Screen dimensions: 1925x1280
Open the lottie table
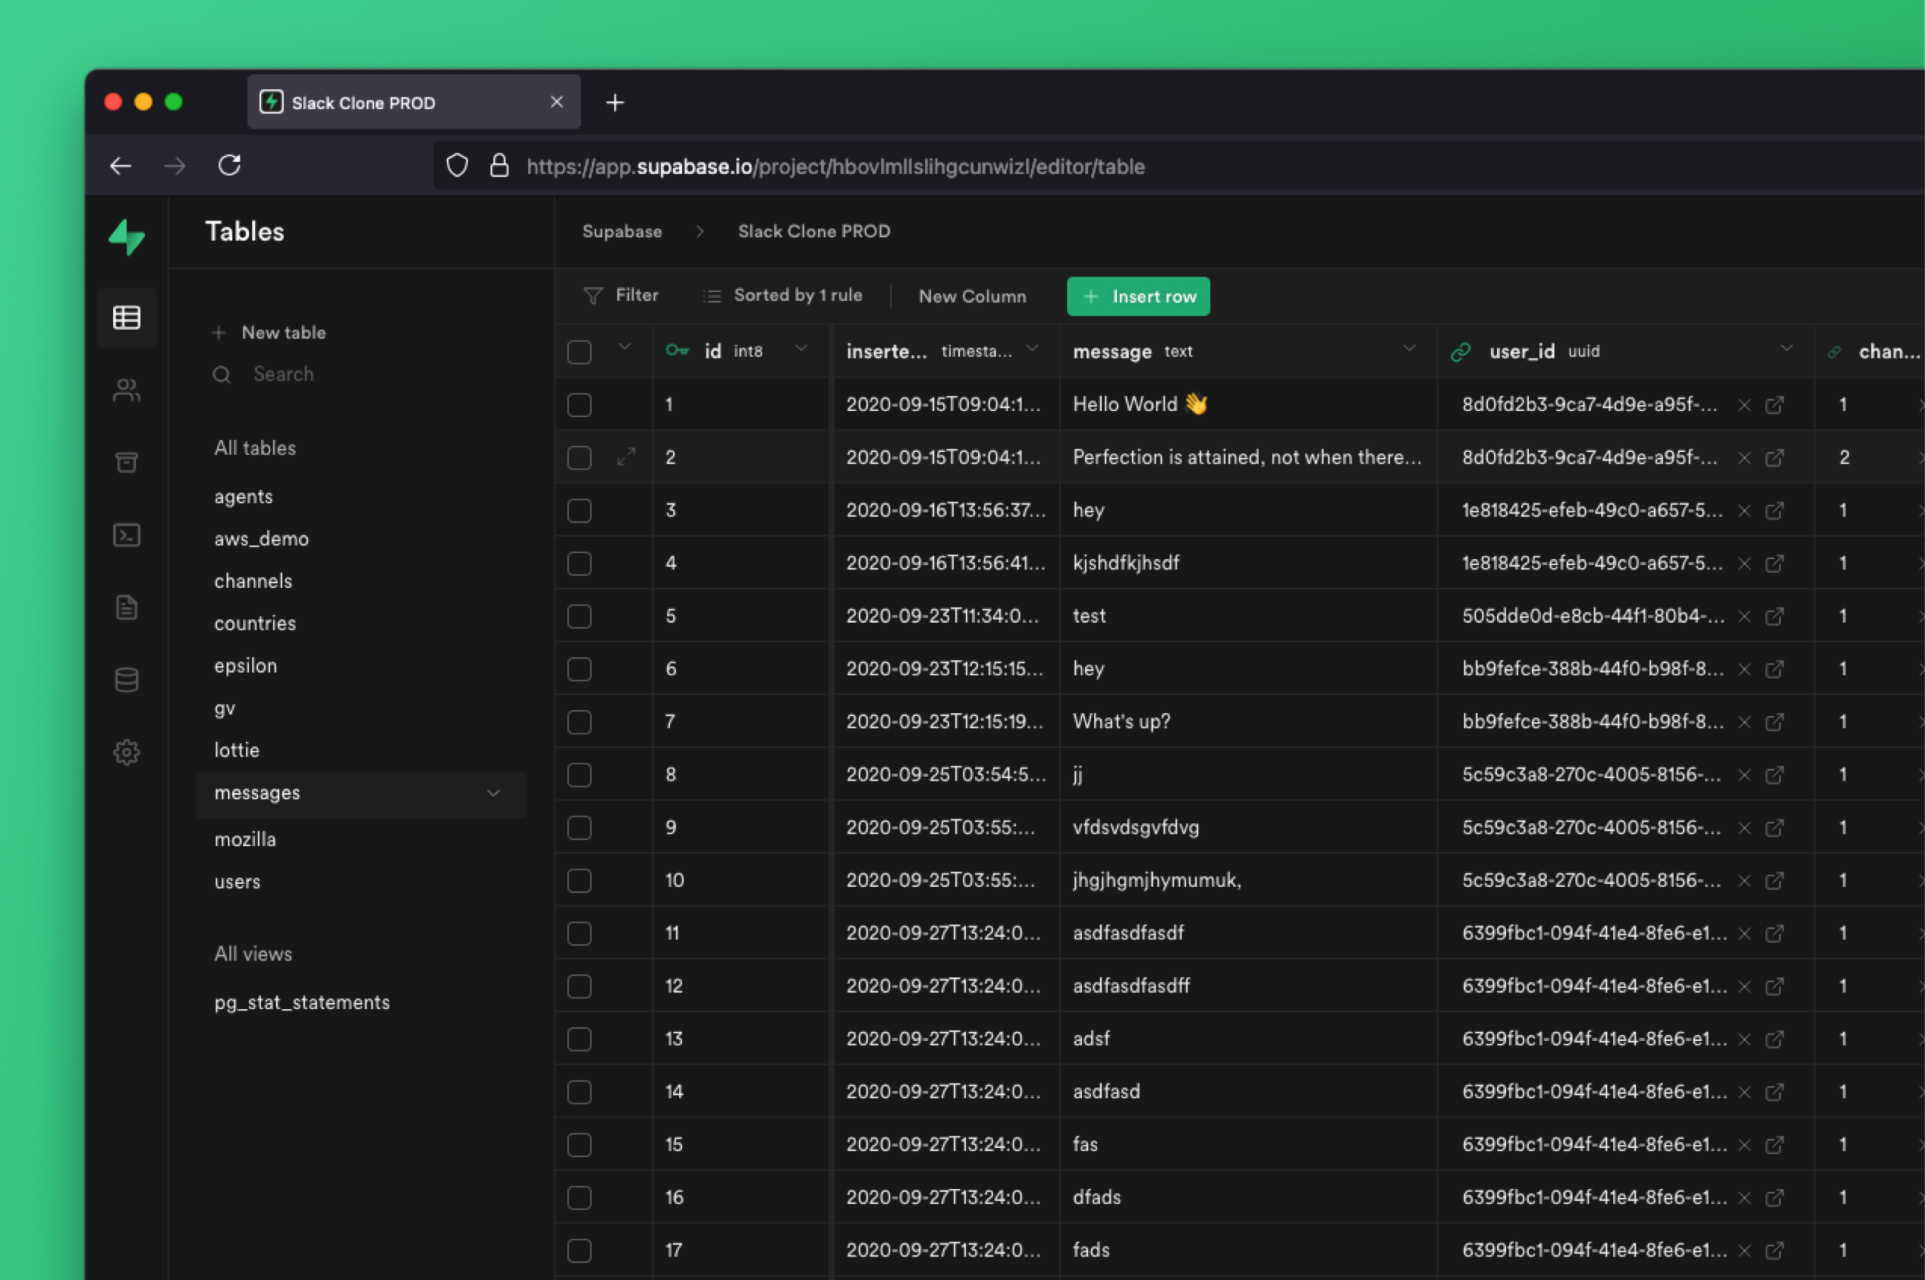pos(236,750)
